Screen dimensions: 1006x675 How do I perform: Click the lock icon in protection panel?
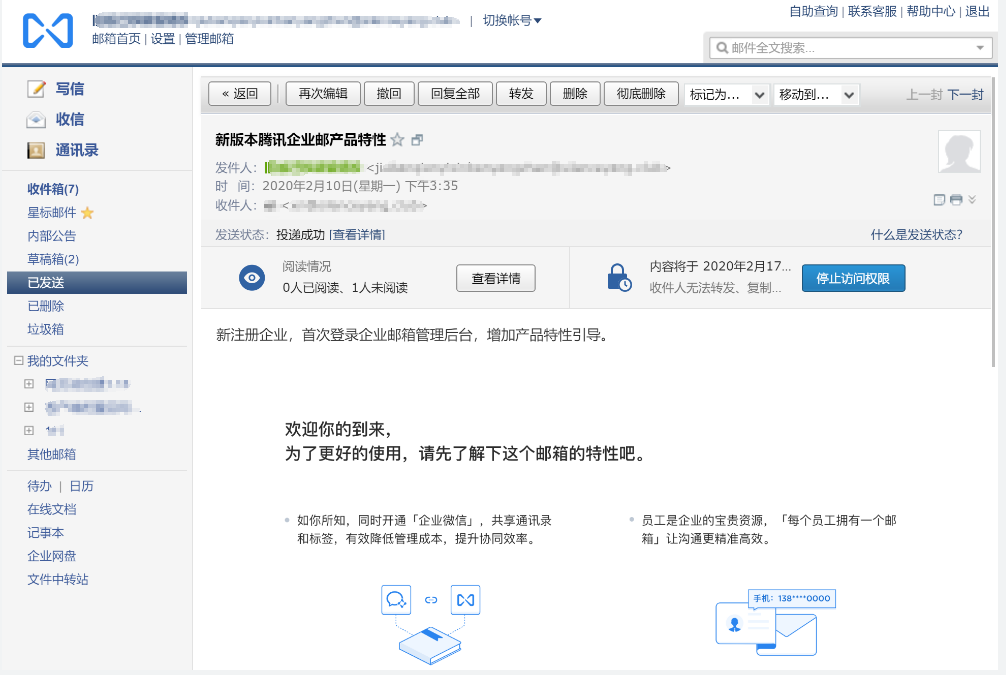622,278
